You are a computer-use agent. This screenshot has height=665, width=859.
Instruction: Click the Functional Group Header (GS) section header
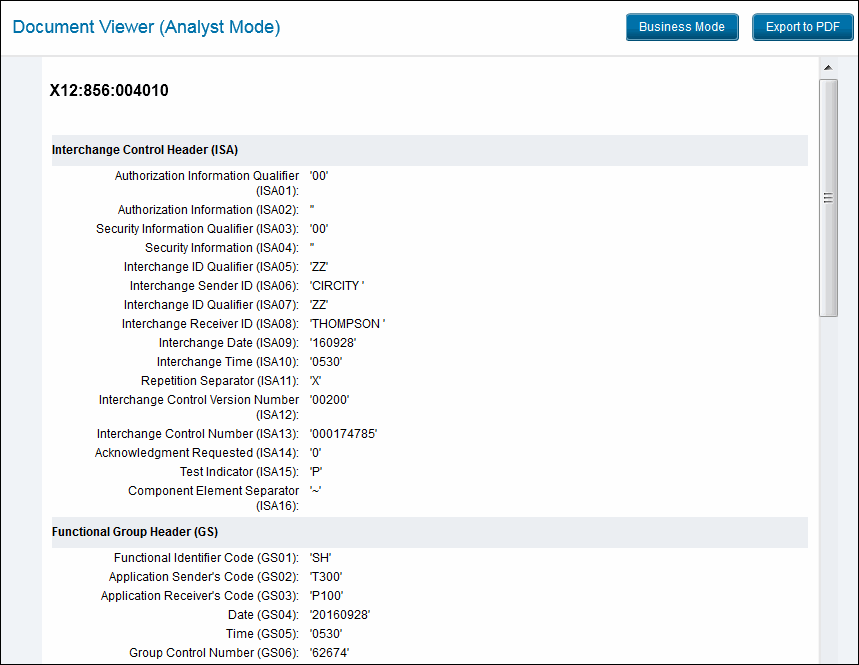pos(135,532)
